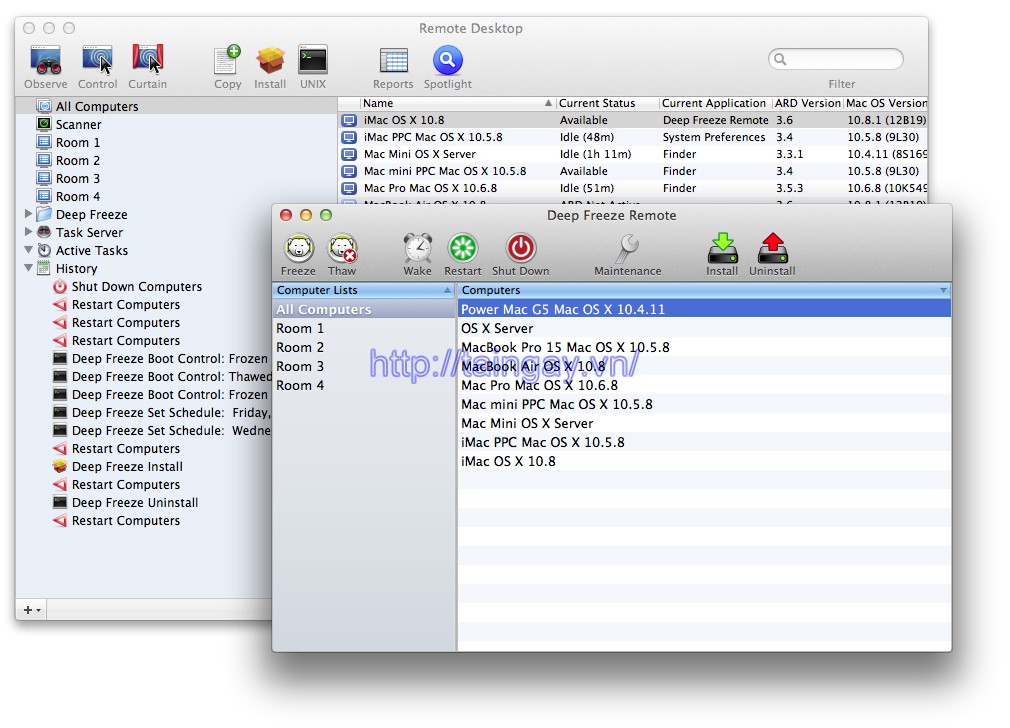
Task: Collapse the Active Tasks section
Action: click(x=30, y=250)
